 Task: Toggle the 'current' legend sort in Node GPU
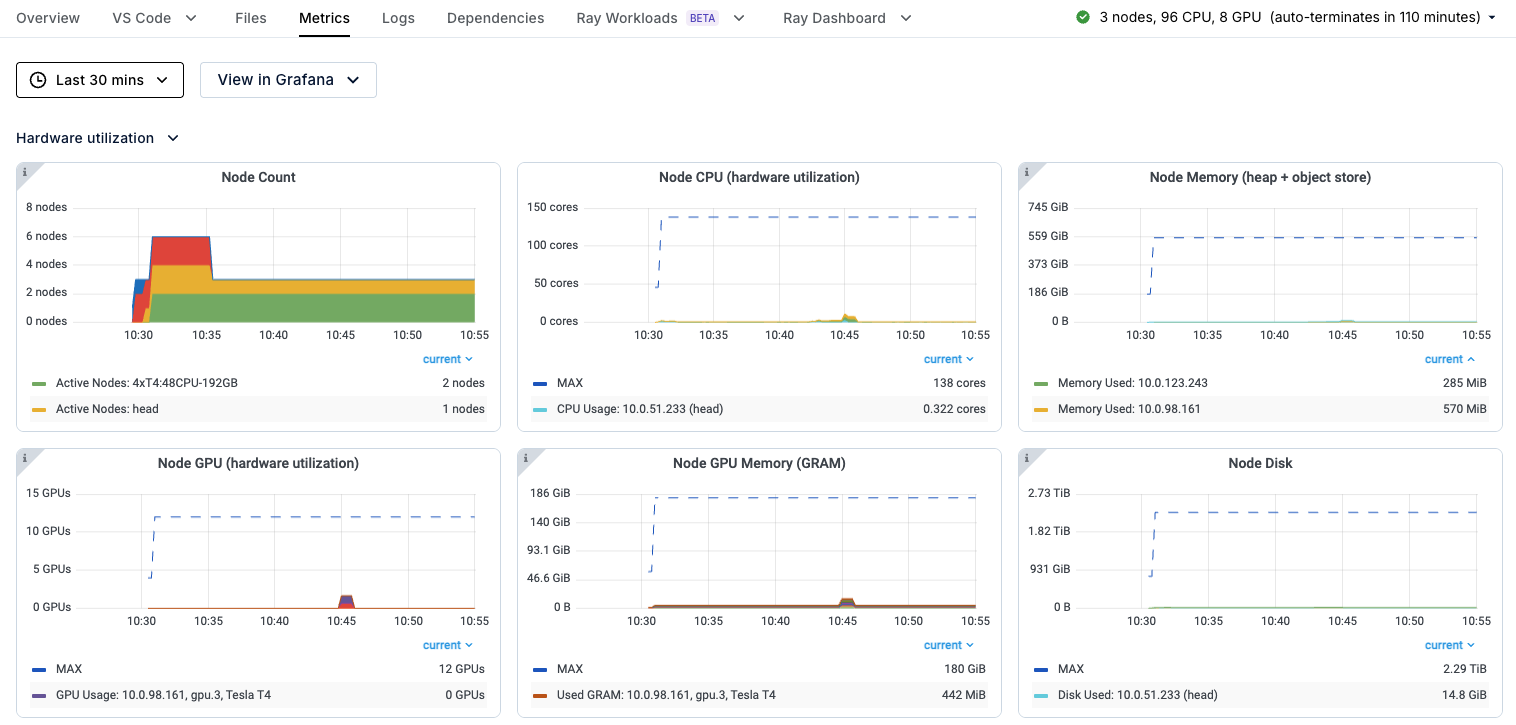447,645
